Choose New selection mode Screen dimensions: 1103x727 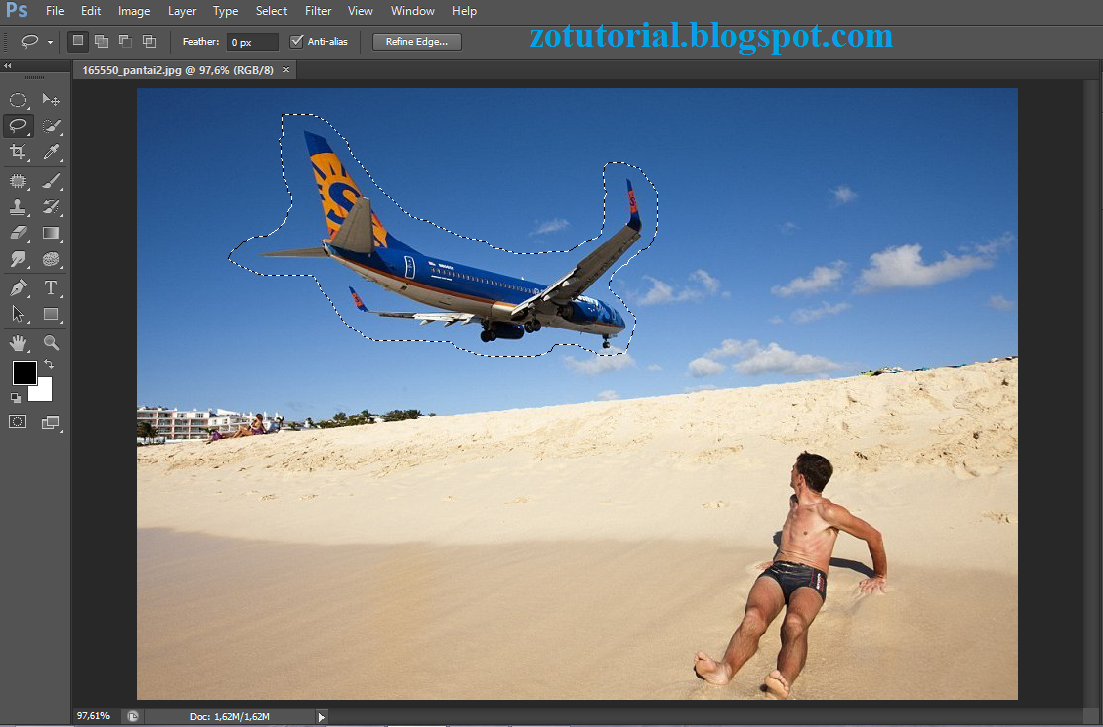(78, 42)
